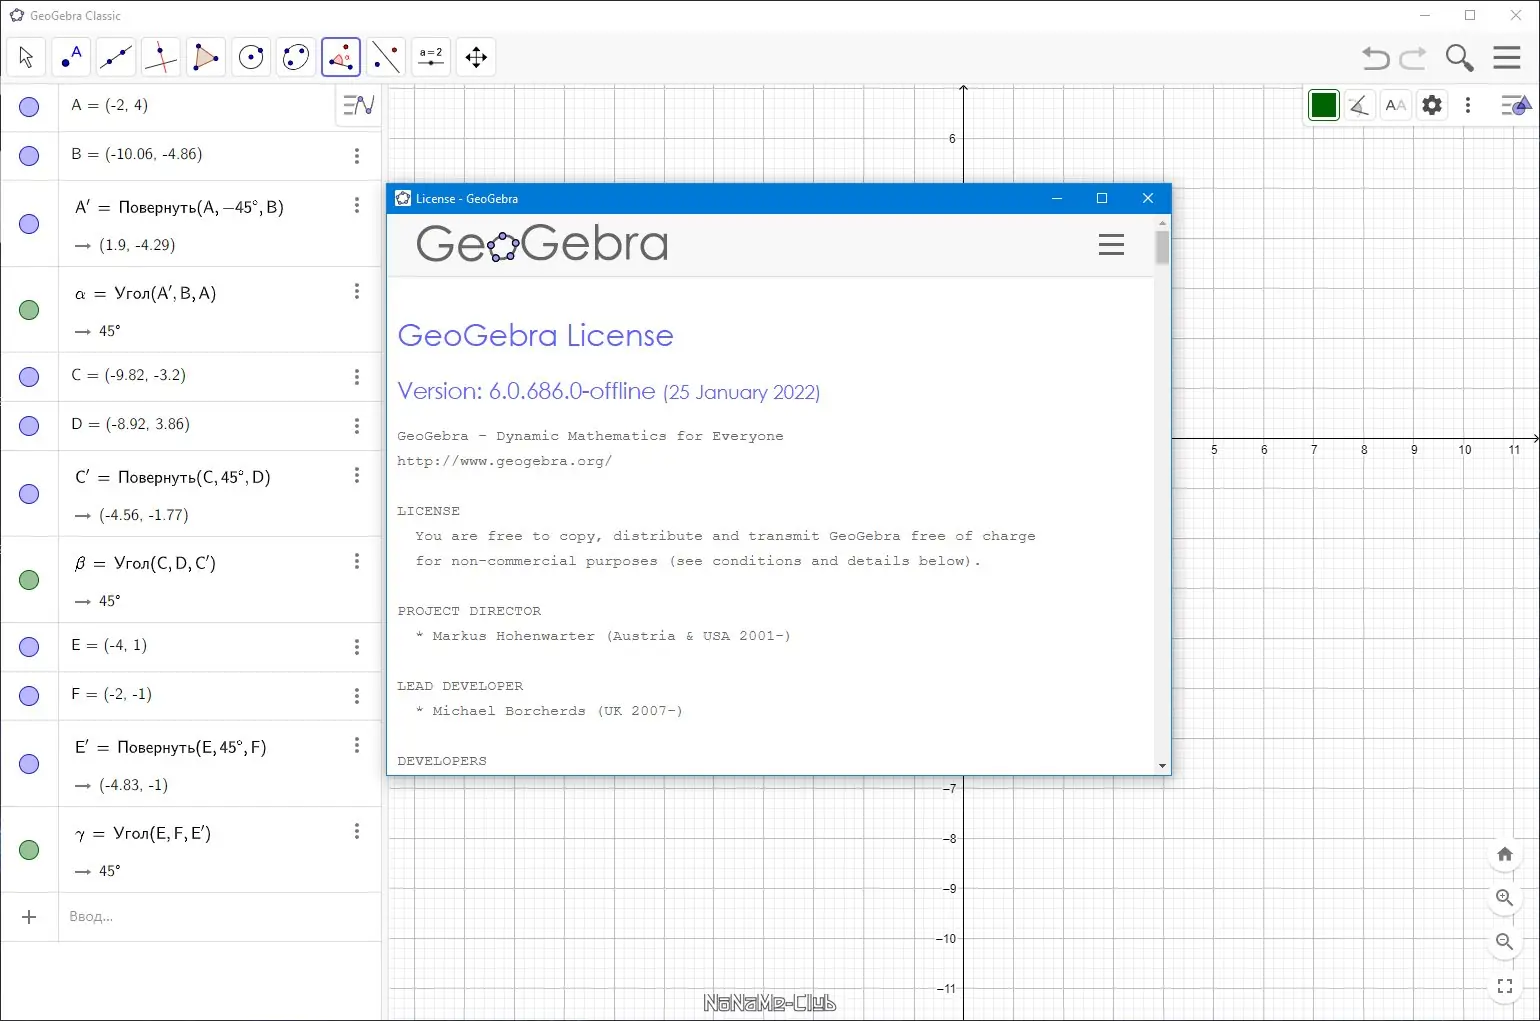The height and width of the screenshot is (1021, 1540).
Task: Open the three-dot menu for A′ row
Action: point(357,205)
